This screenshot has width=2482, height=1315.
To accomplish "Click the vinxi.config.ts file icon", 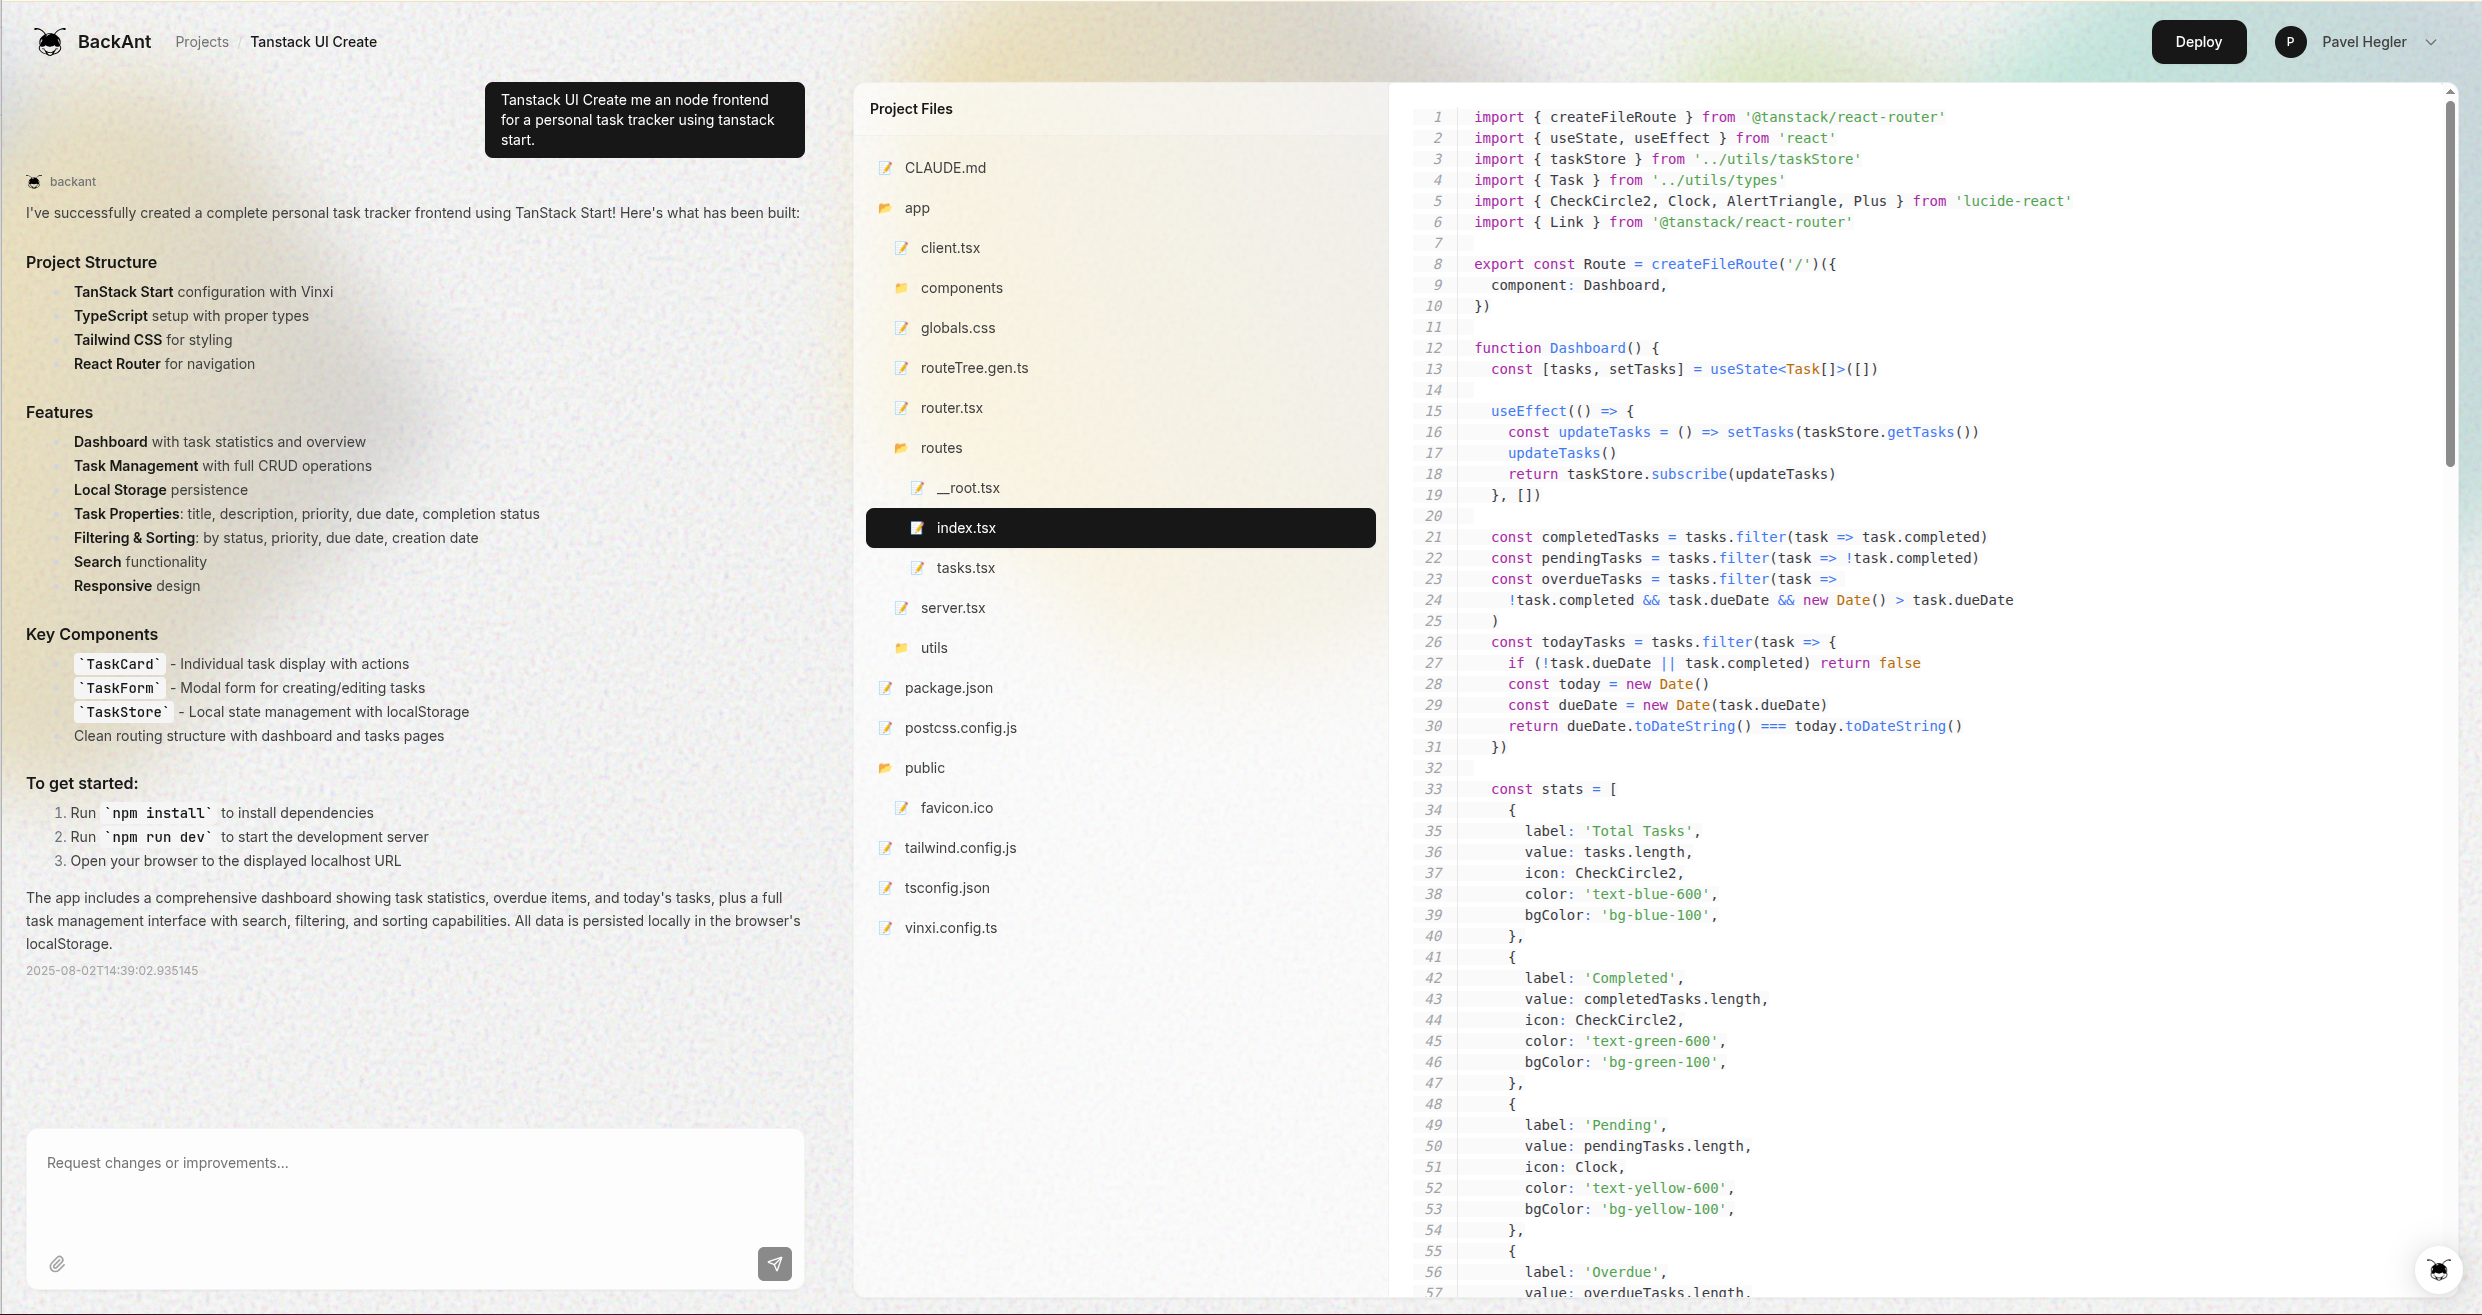I will pos(885,928).
